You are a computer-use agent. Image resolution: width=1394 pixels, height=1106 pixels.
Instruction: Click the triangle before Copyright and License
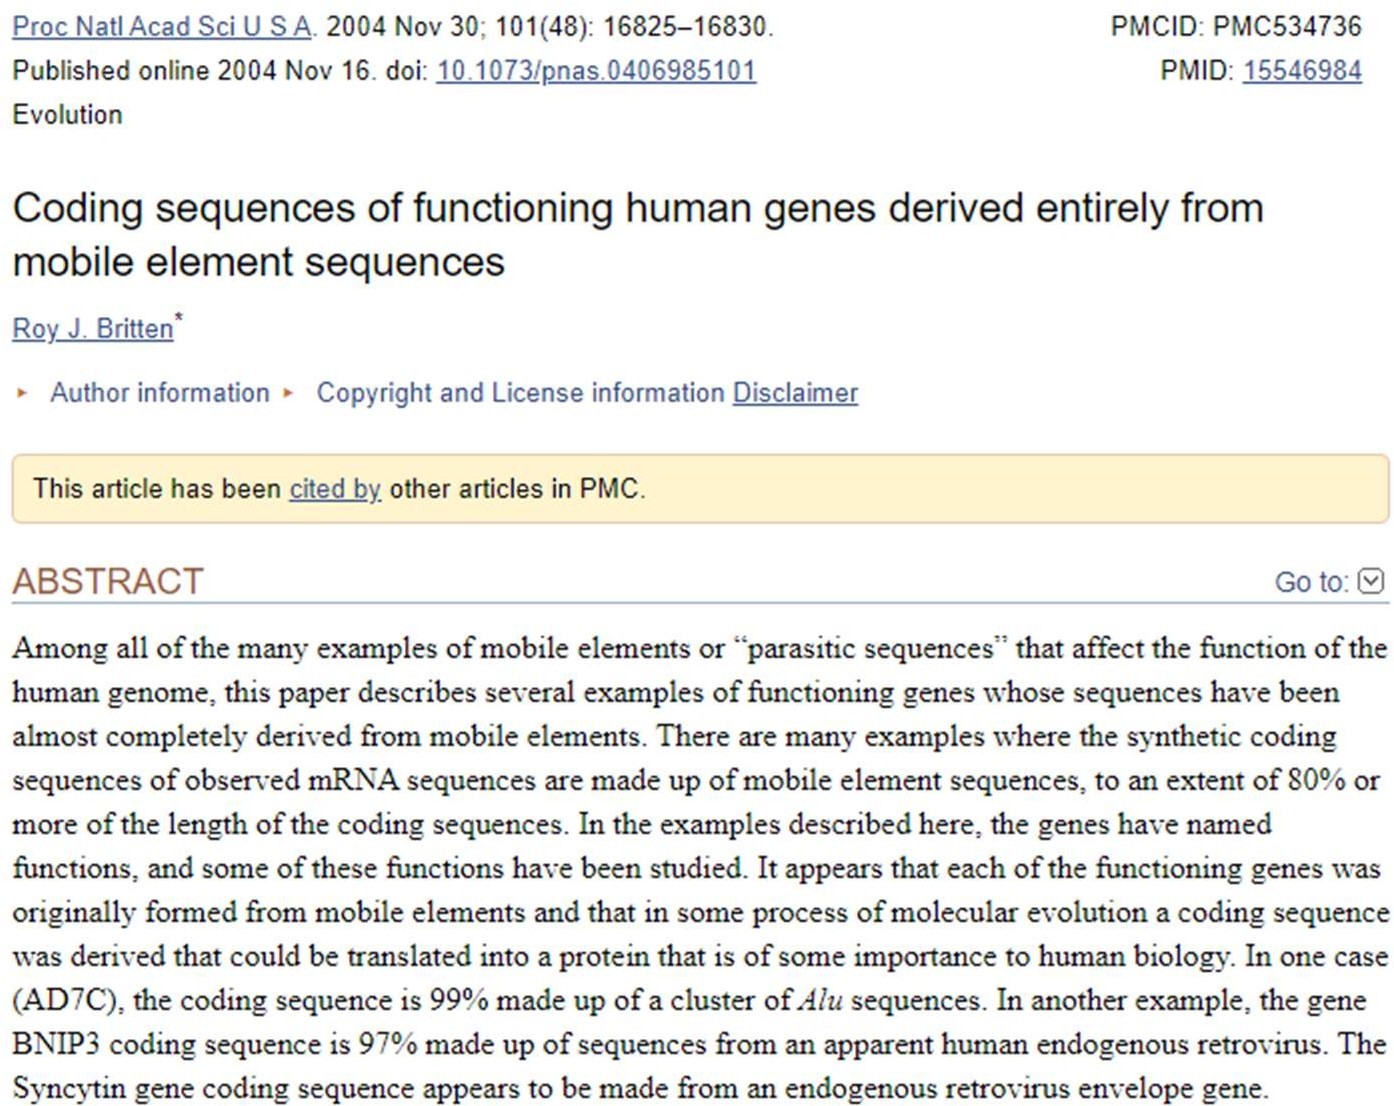pyautogui.click(x=288, y=393)
